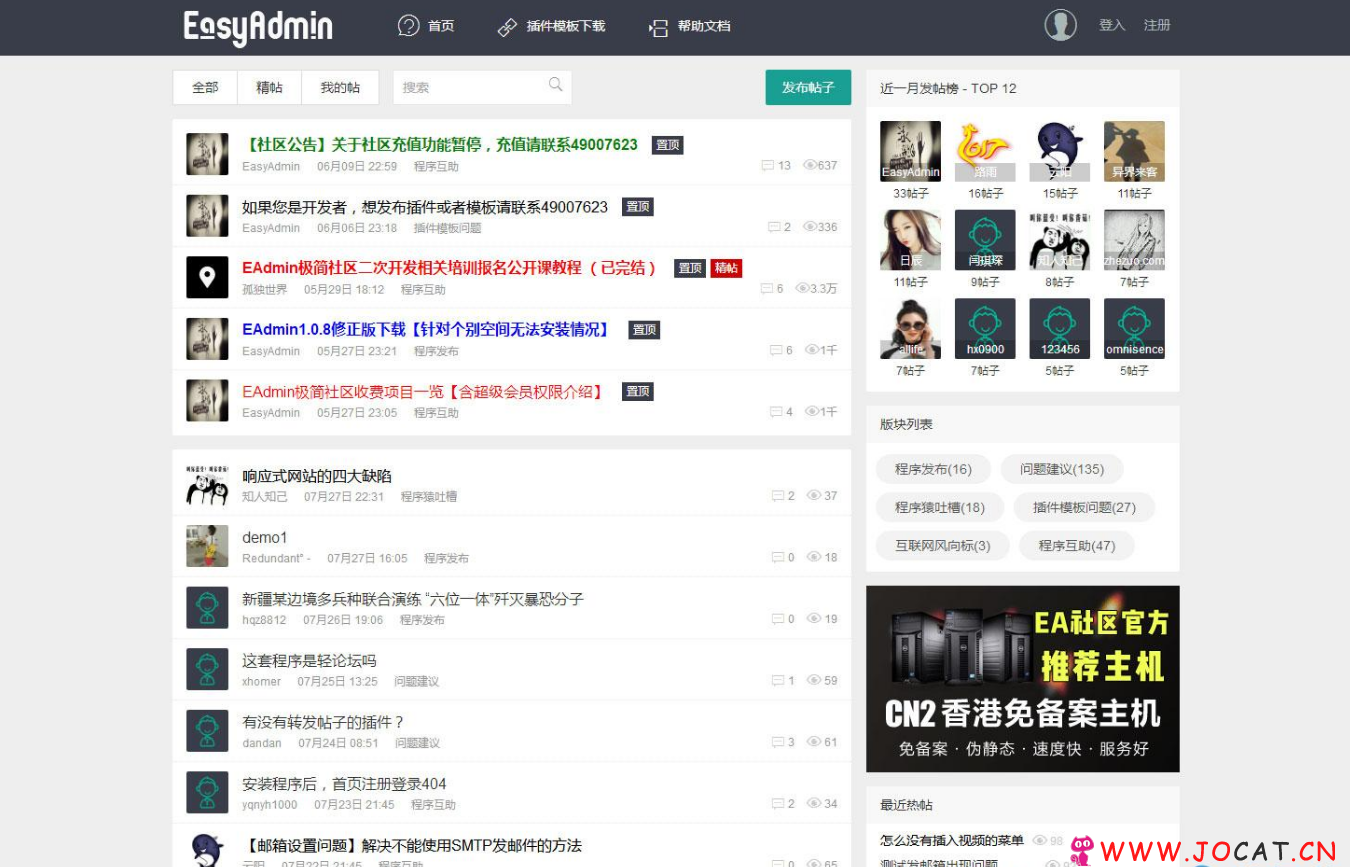Screen dimensions: 1350x867
Task: Open 123456 user avatar icon
Action: coord(1060,328)
